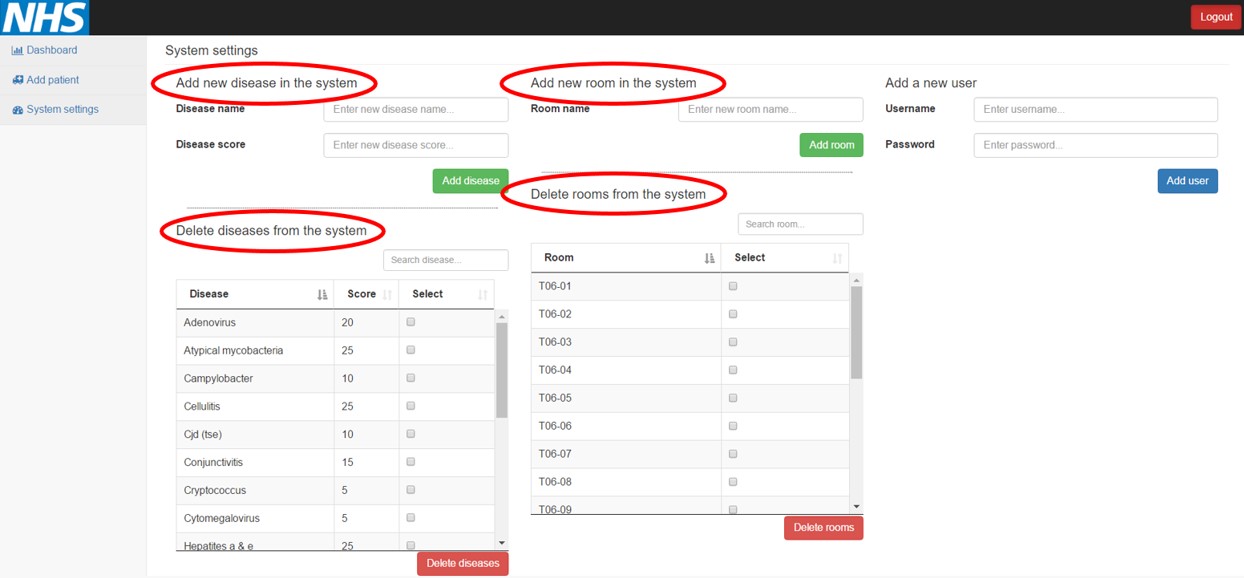Tick the checkbox next to Adenovirus

pos(410,322)
